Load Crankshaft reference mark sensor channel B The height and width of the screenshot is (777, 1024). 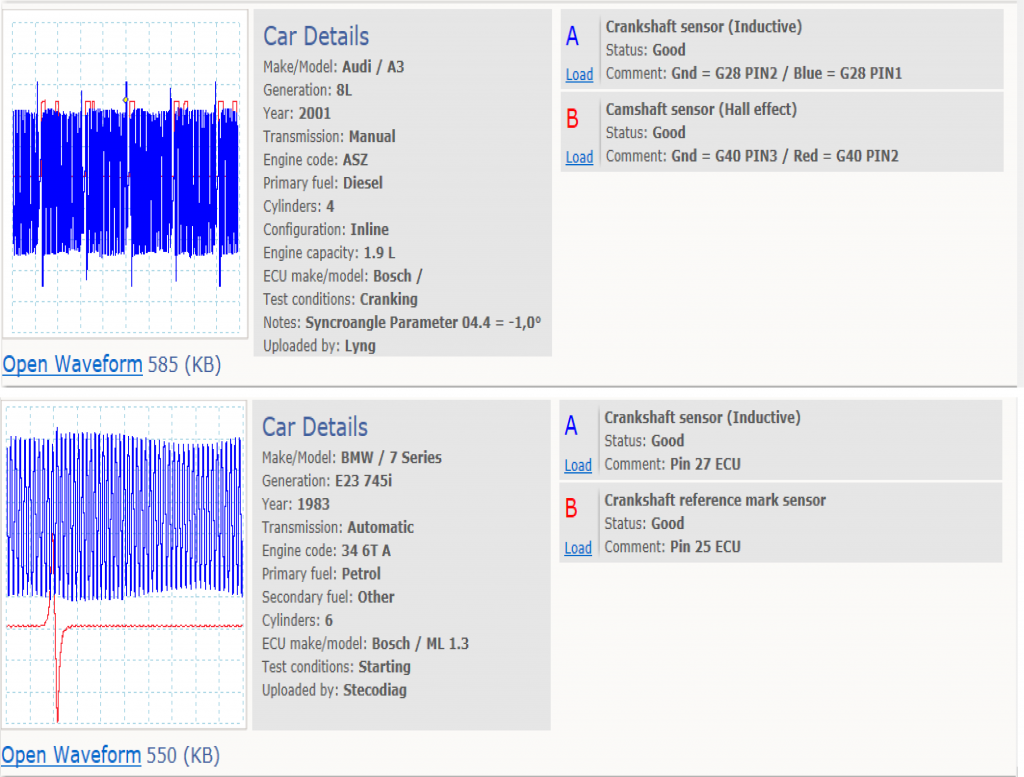[578, 548]
